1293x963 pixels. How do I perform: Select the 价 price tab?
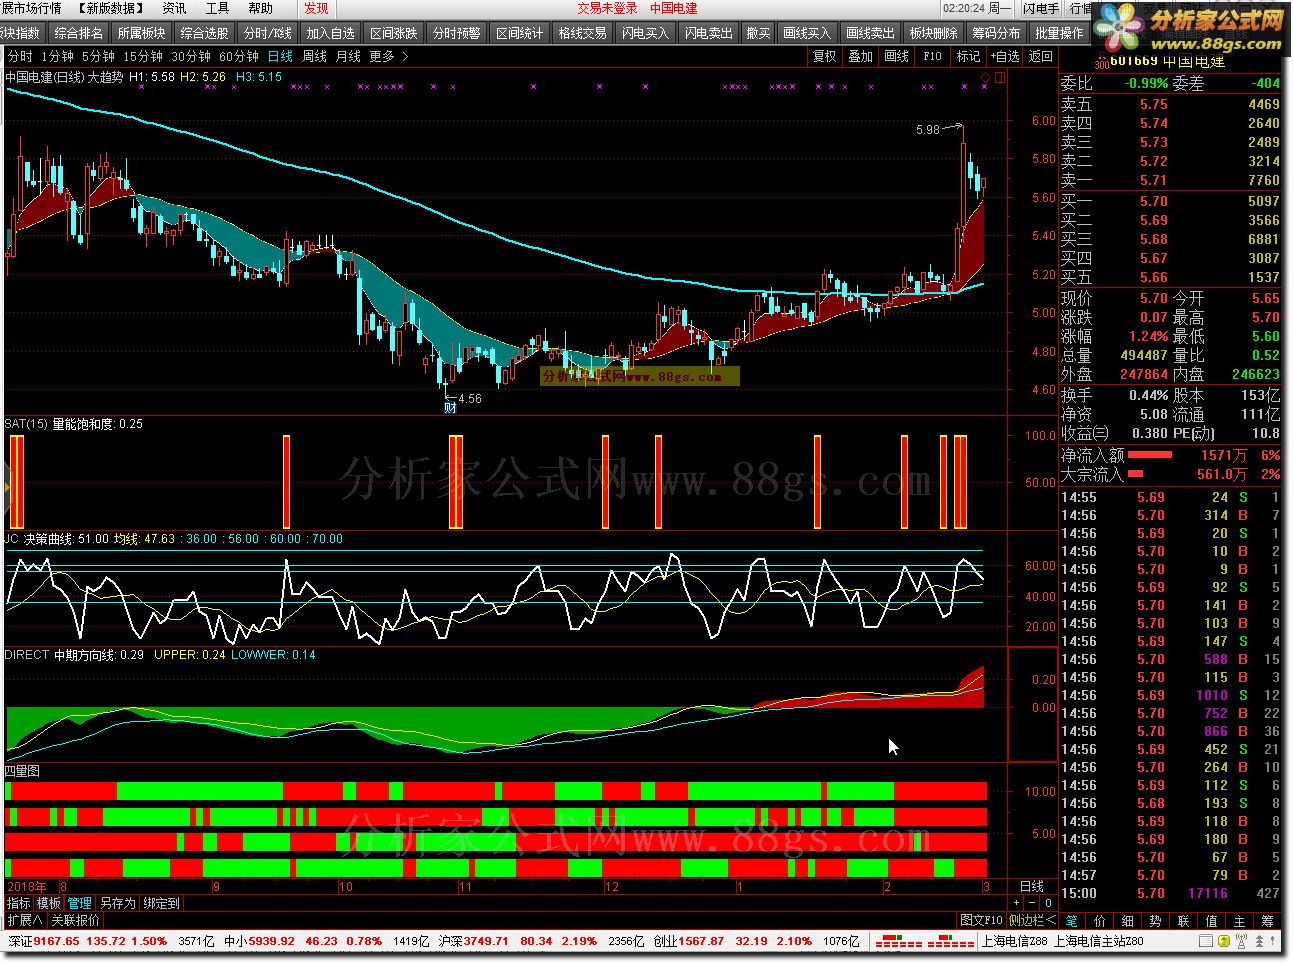point(1100,920)
